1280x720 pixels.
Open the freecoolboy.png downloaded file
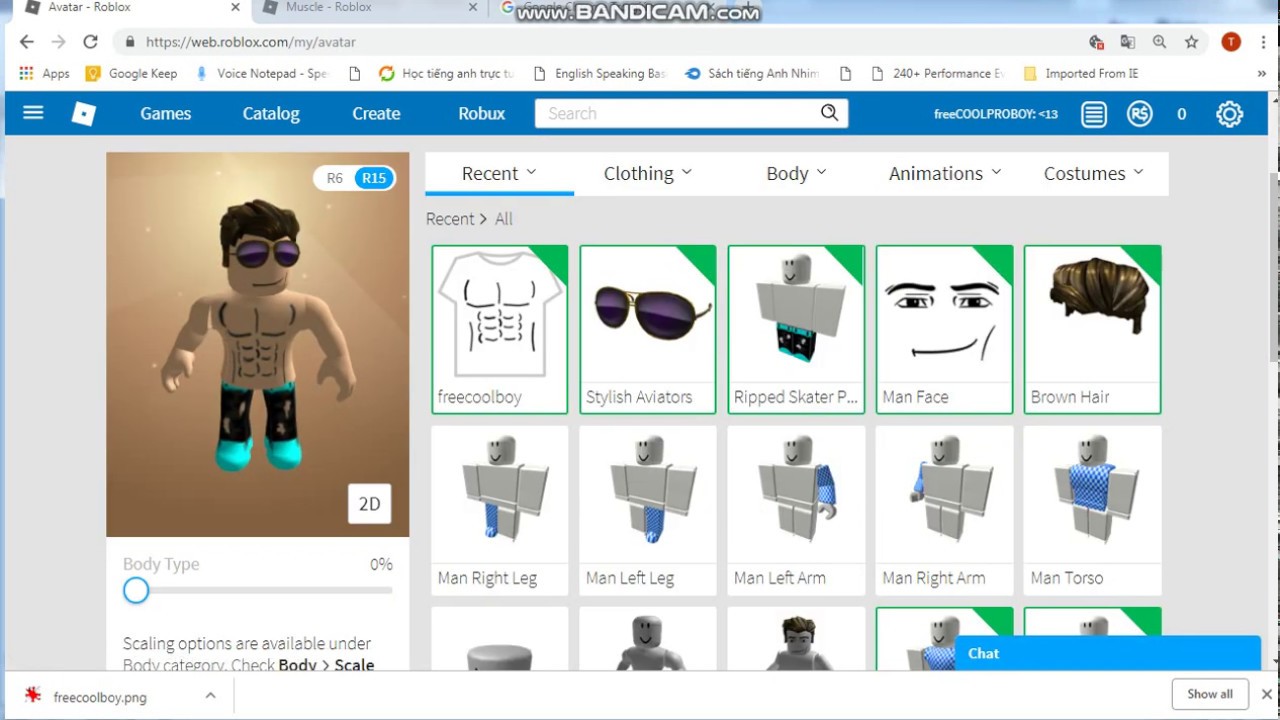(100, 697)
